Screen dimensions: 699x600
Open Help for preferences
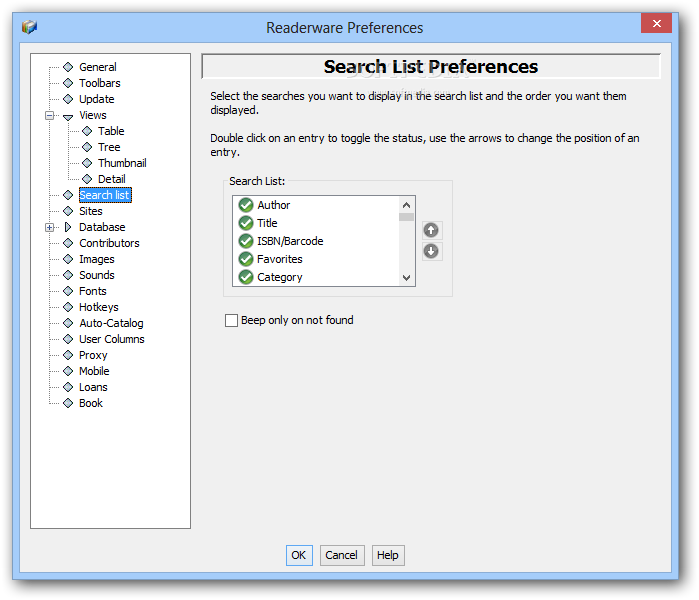pyautogui.click(x=388, y=555)
